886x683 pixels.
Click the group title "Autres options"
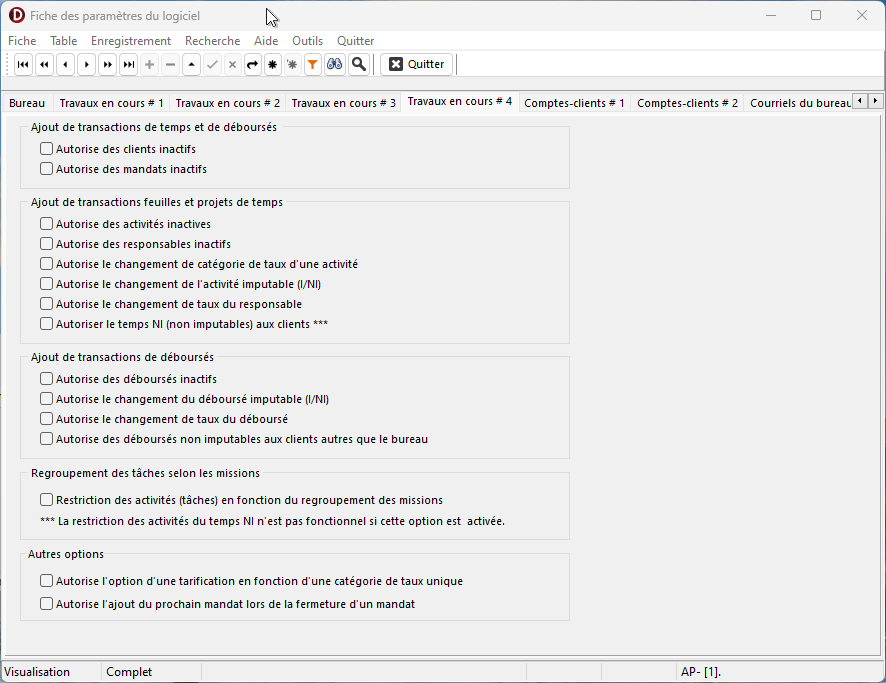66,554
